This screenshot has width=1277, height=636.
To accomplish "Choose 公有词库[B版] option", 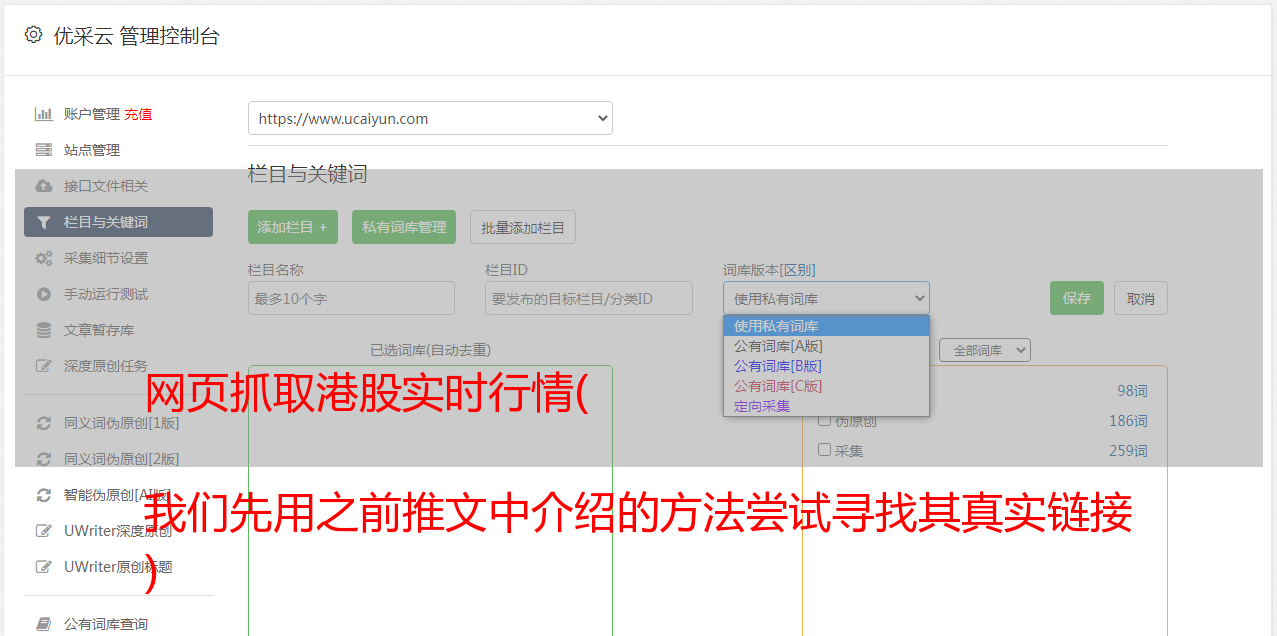I will tap(826, 366).
